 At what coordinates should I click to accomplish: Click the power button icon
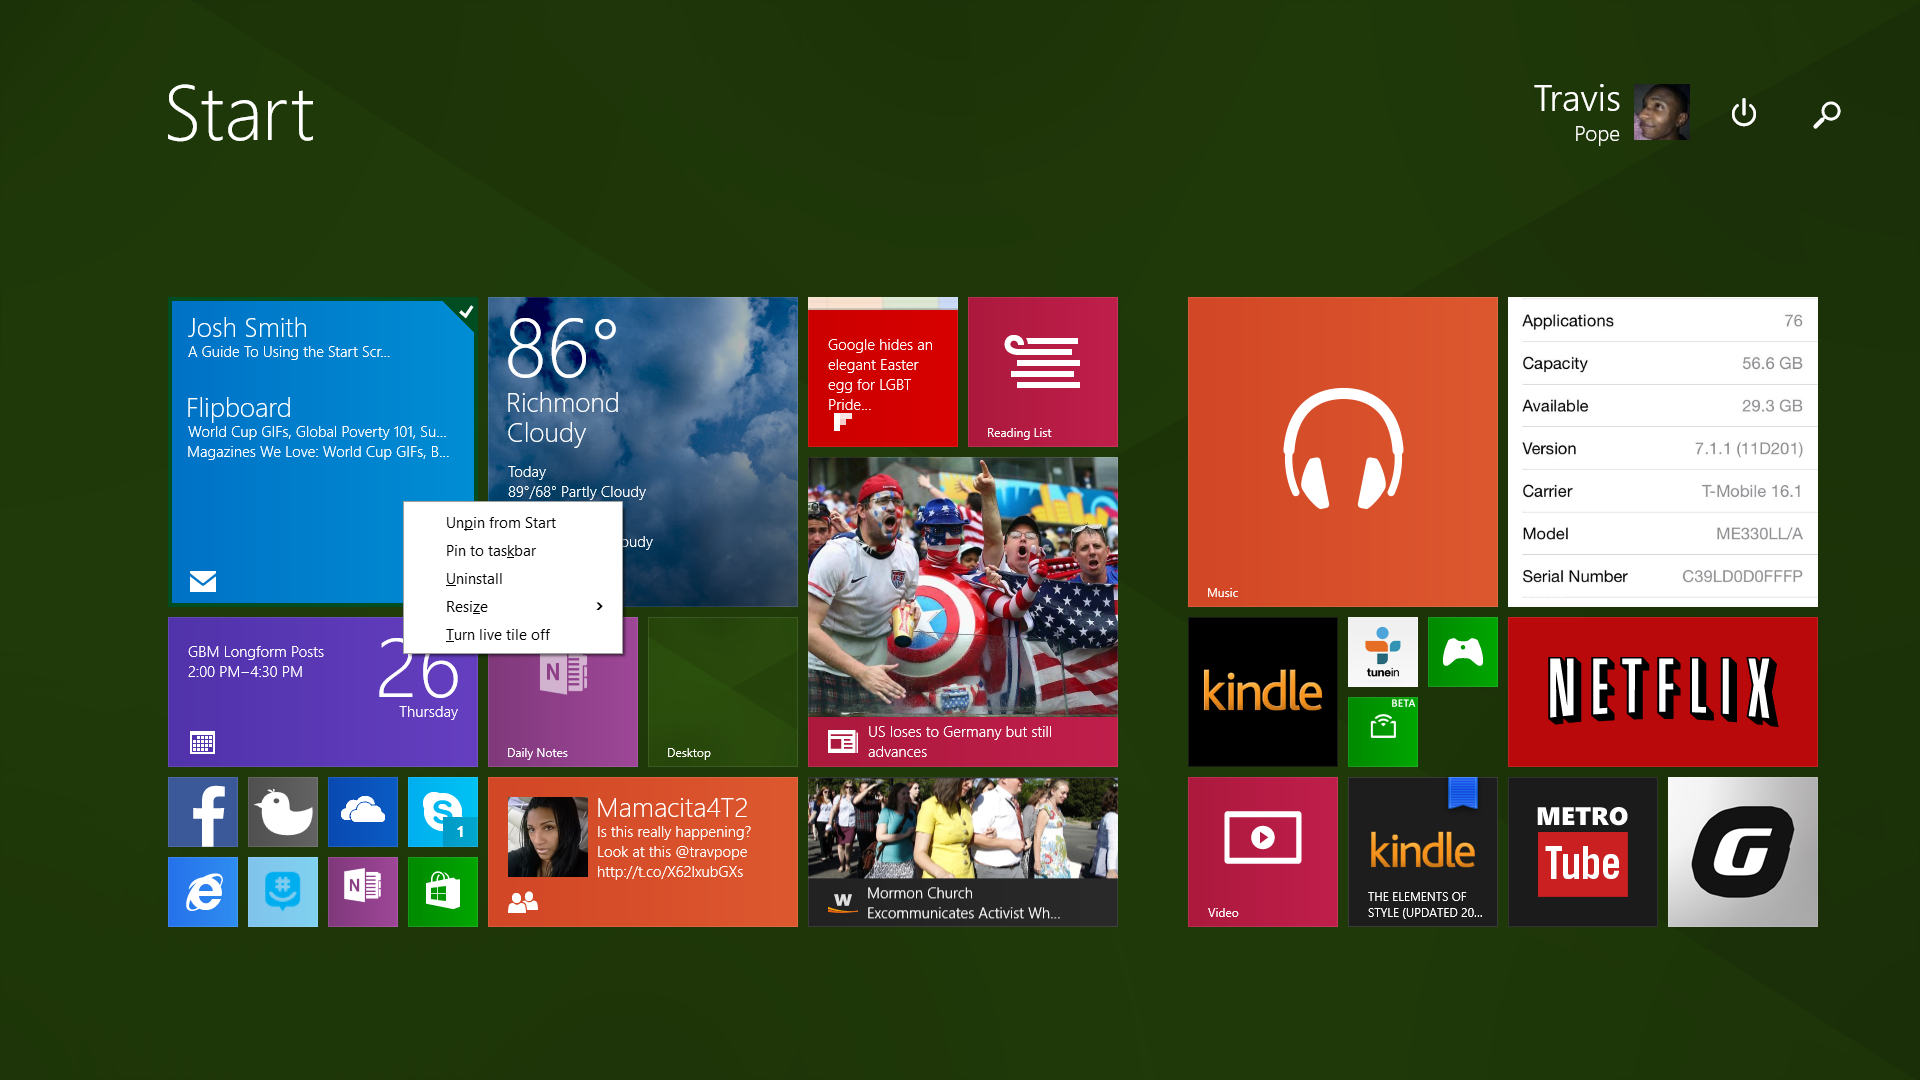1744,113
